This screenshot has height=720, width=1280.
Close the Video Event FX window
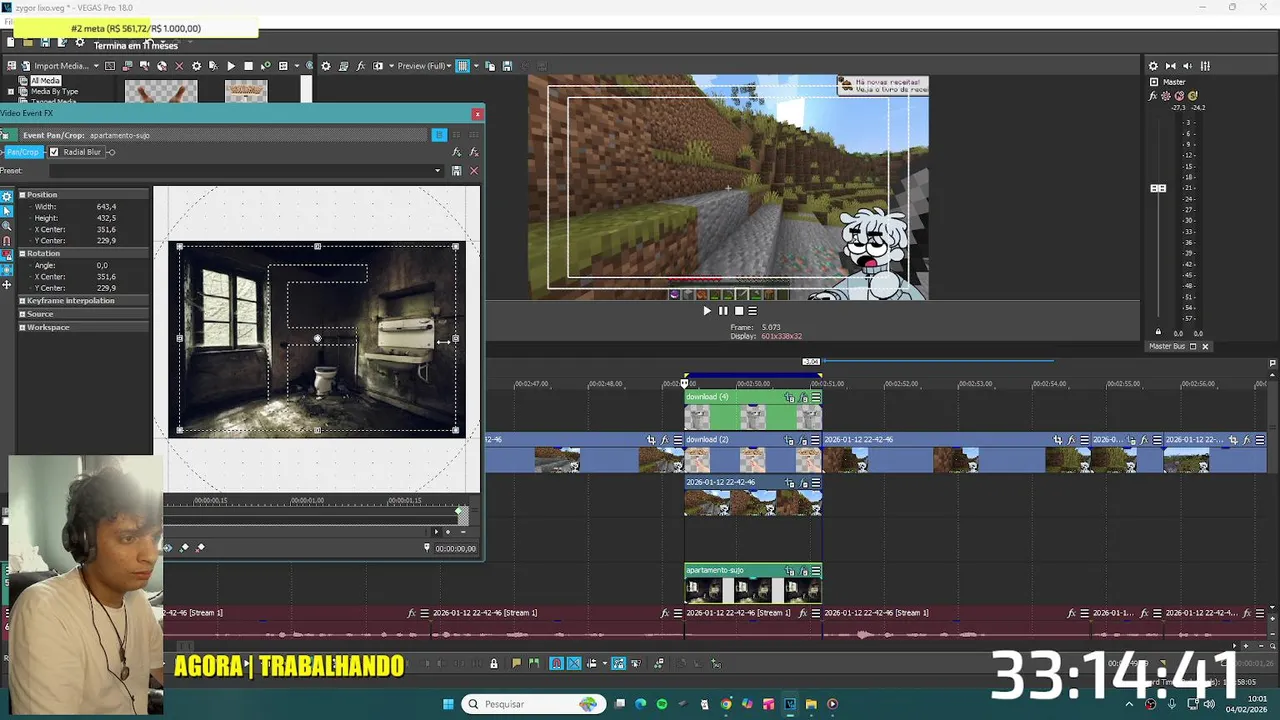(477, 114)
